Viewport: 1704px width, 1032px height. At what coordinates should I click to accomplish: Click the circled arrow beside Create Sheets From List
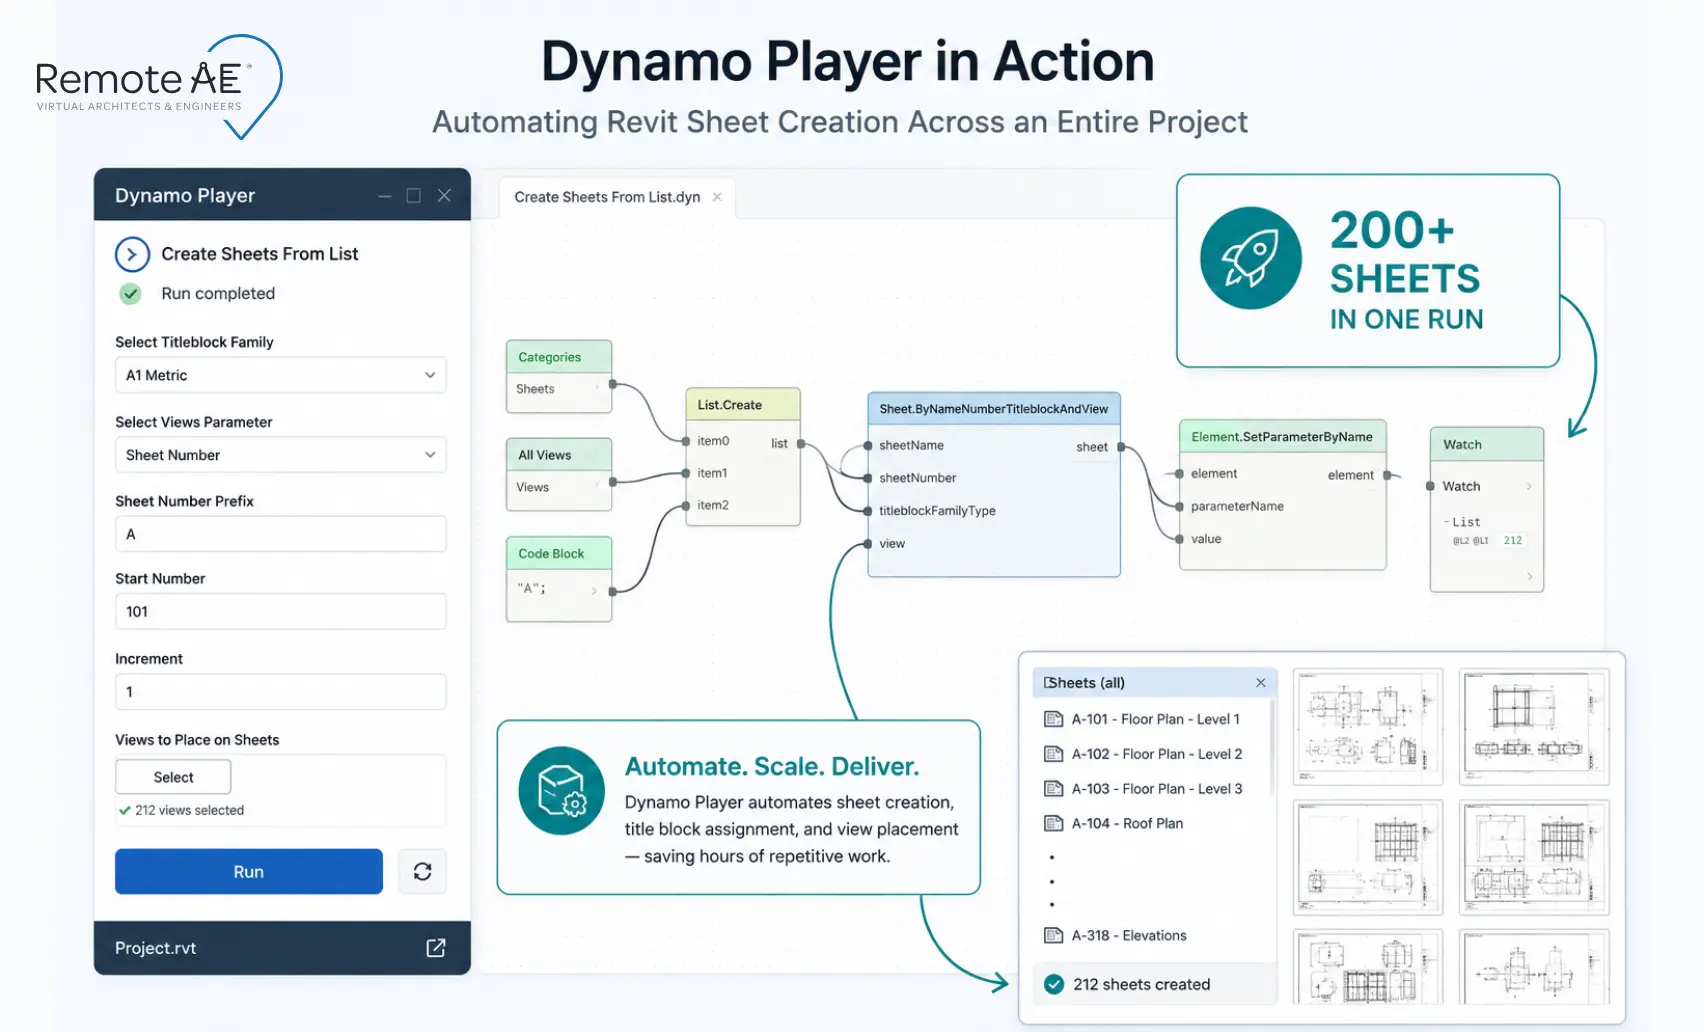pyautogui.click(x=132, y=254)
